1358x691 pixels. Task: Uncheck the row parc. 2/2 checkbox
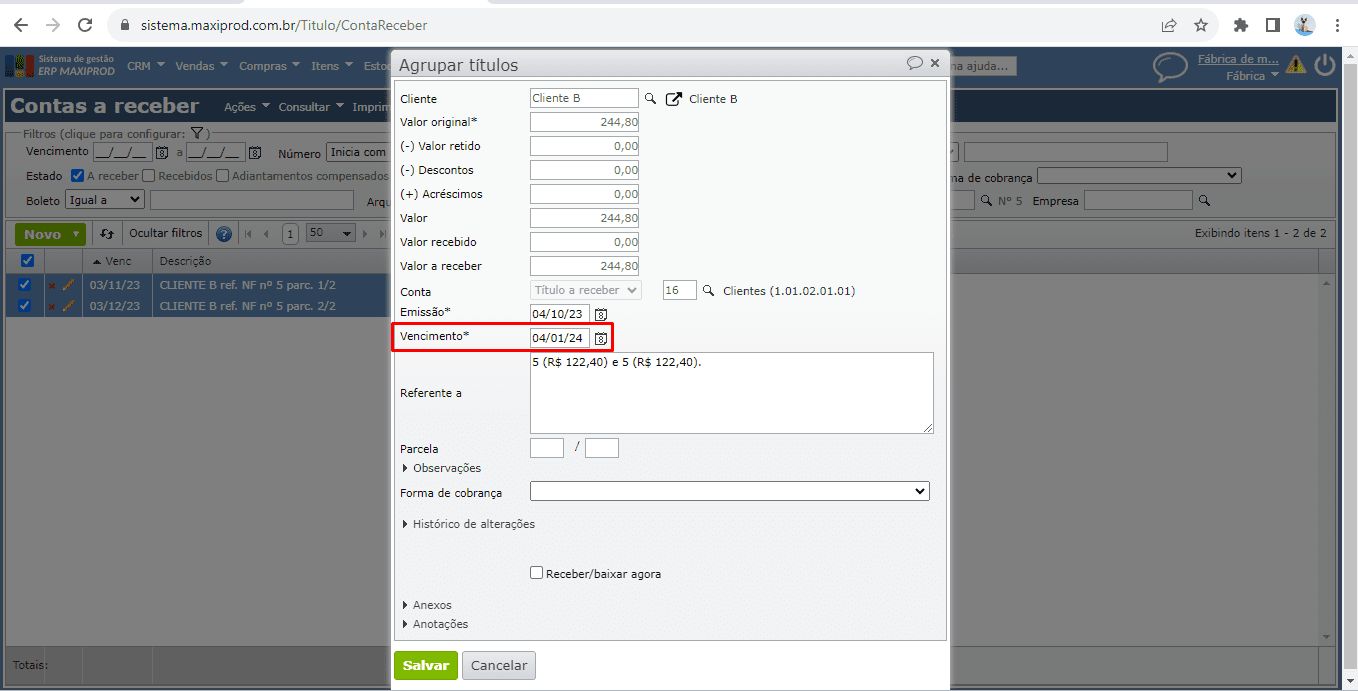click(25, 306)
